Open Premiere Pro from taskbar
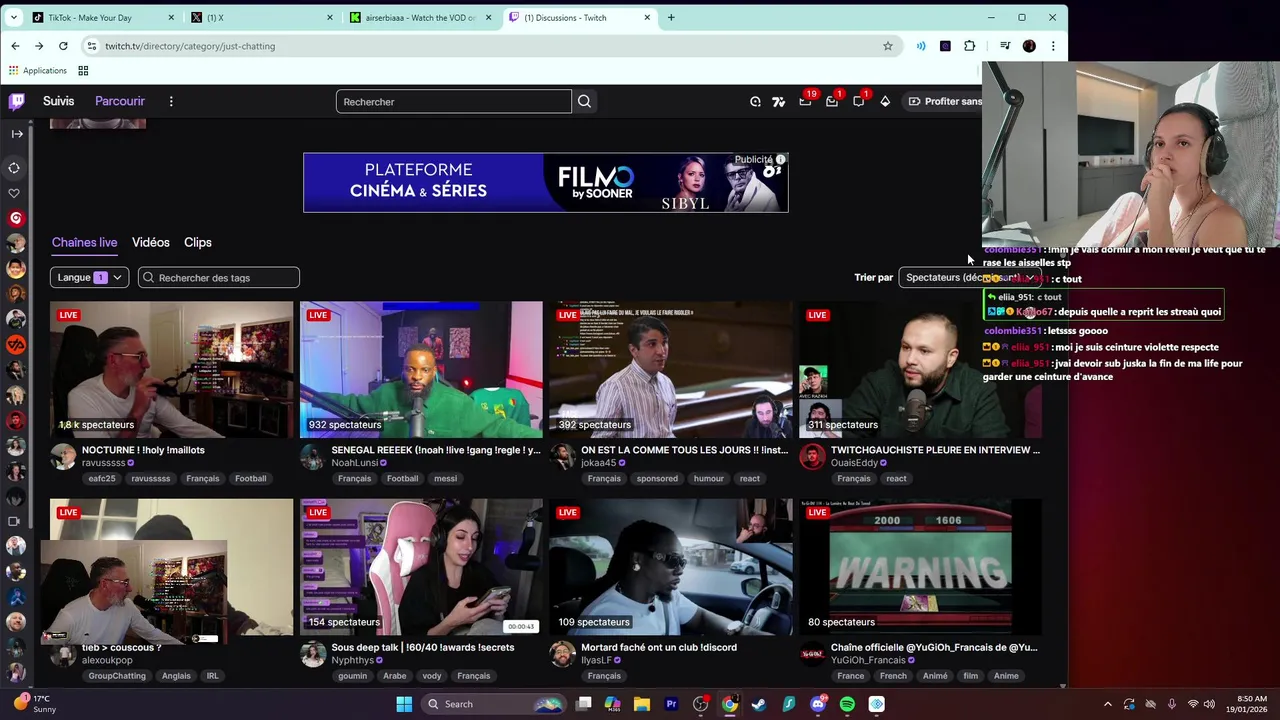Image resolution: width=1280 pixels, height=720 pixels. [671, 704]
